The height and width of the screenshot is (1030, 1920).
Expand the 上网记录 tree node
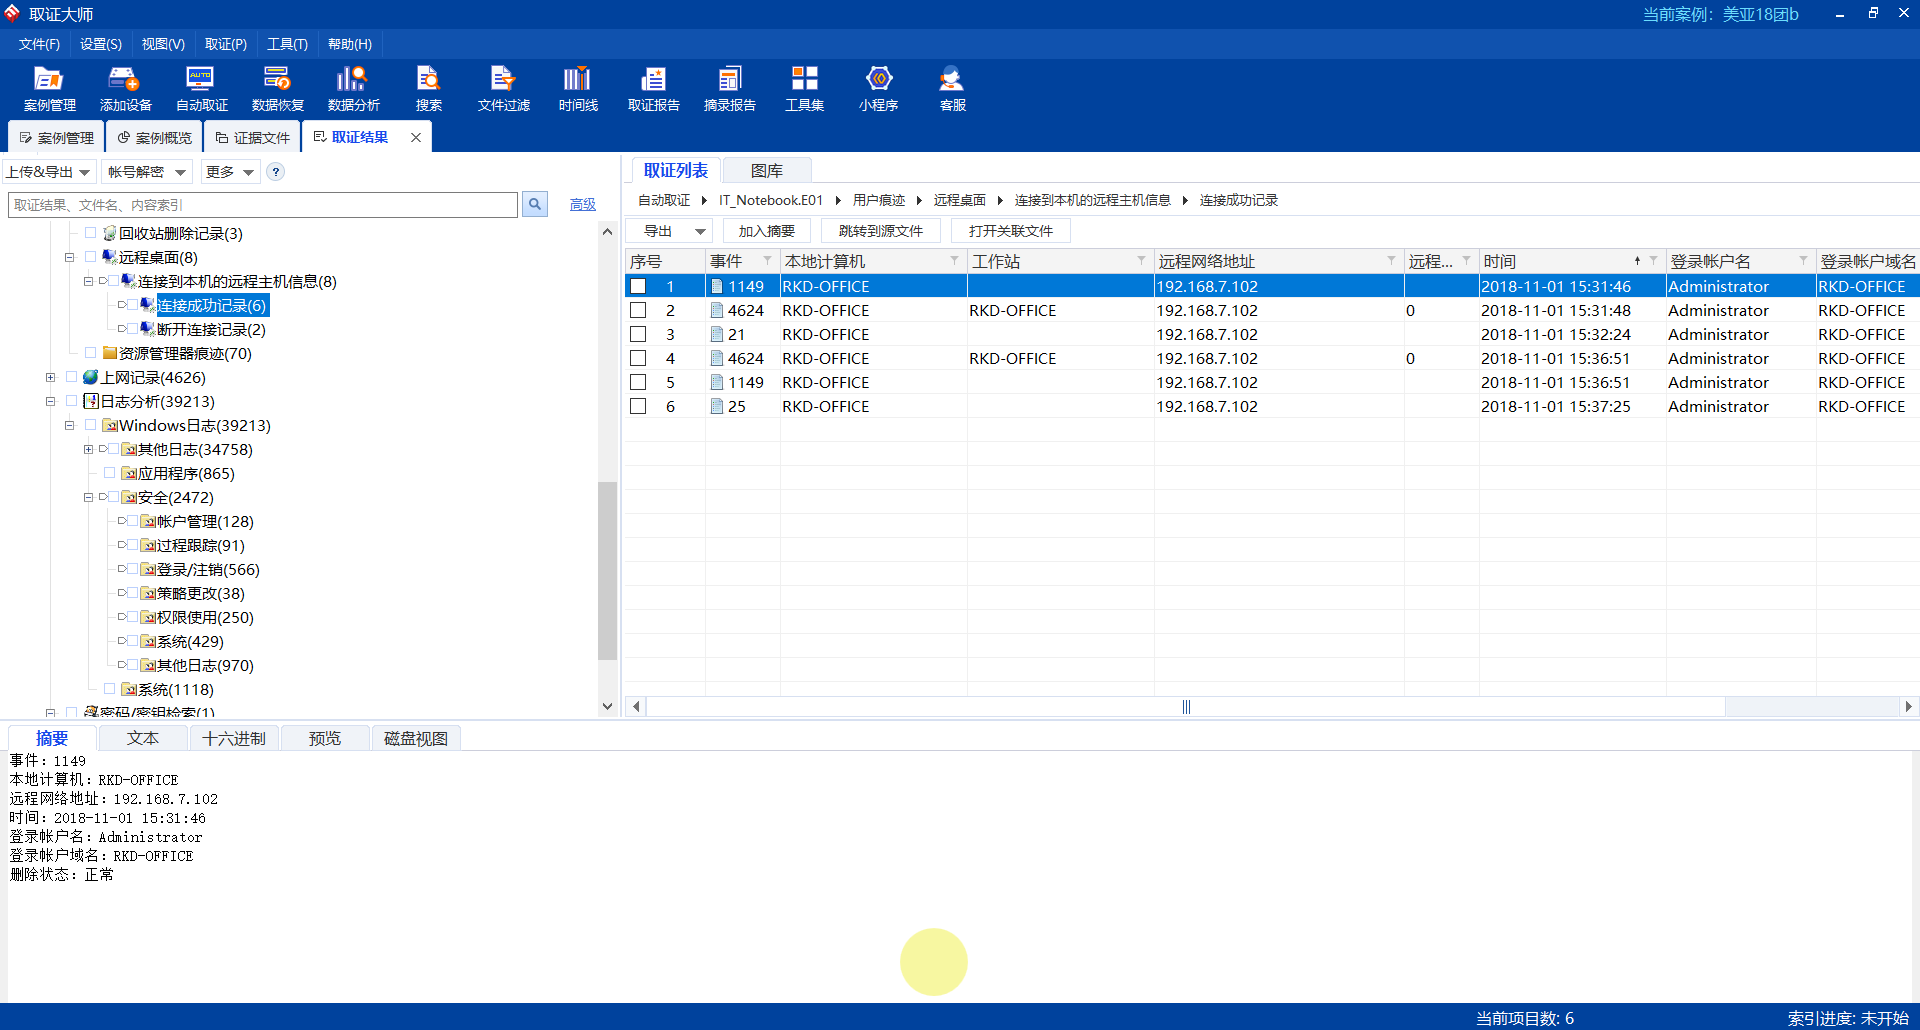[x=50, y=377]
